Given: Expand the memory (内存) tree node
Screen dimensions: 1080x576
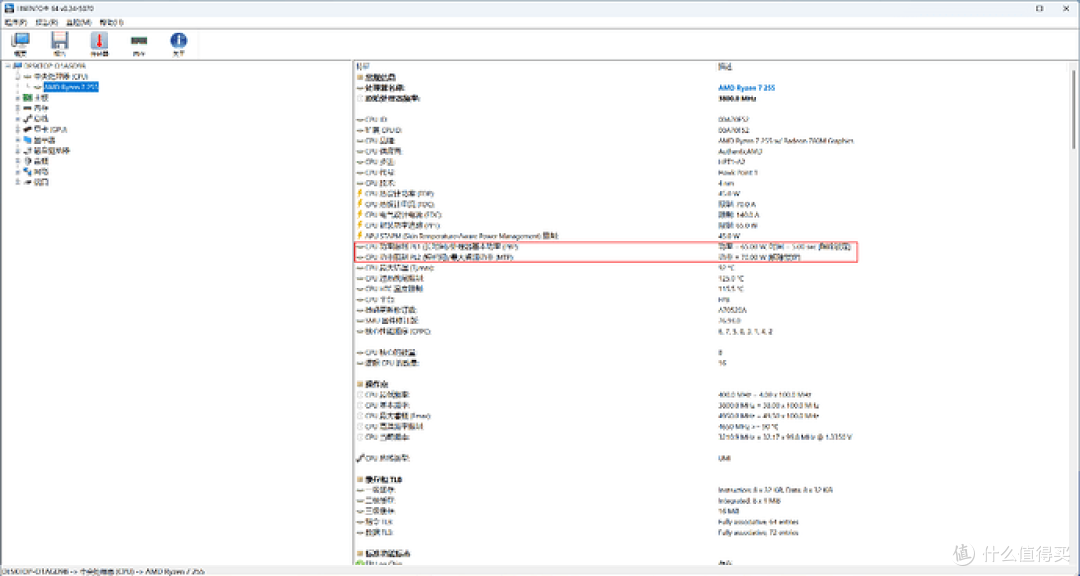Looking at the screenshot, I should [18, 108].
